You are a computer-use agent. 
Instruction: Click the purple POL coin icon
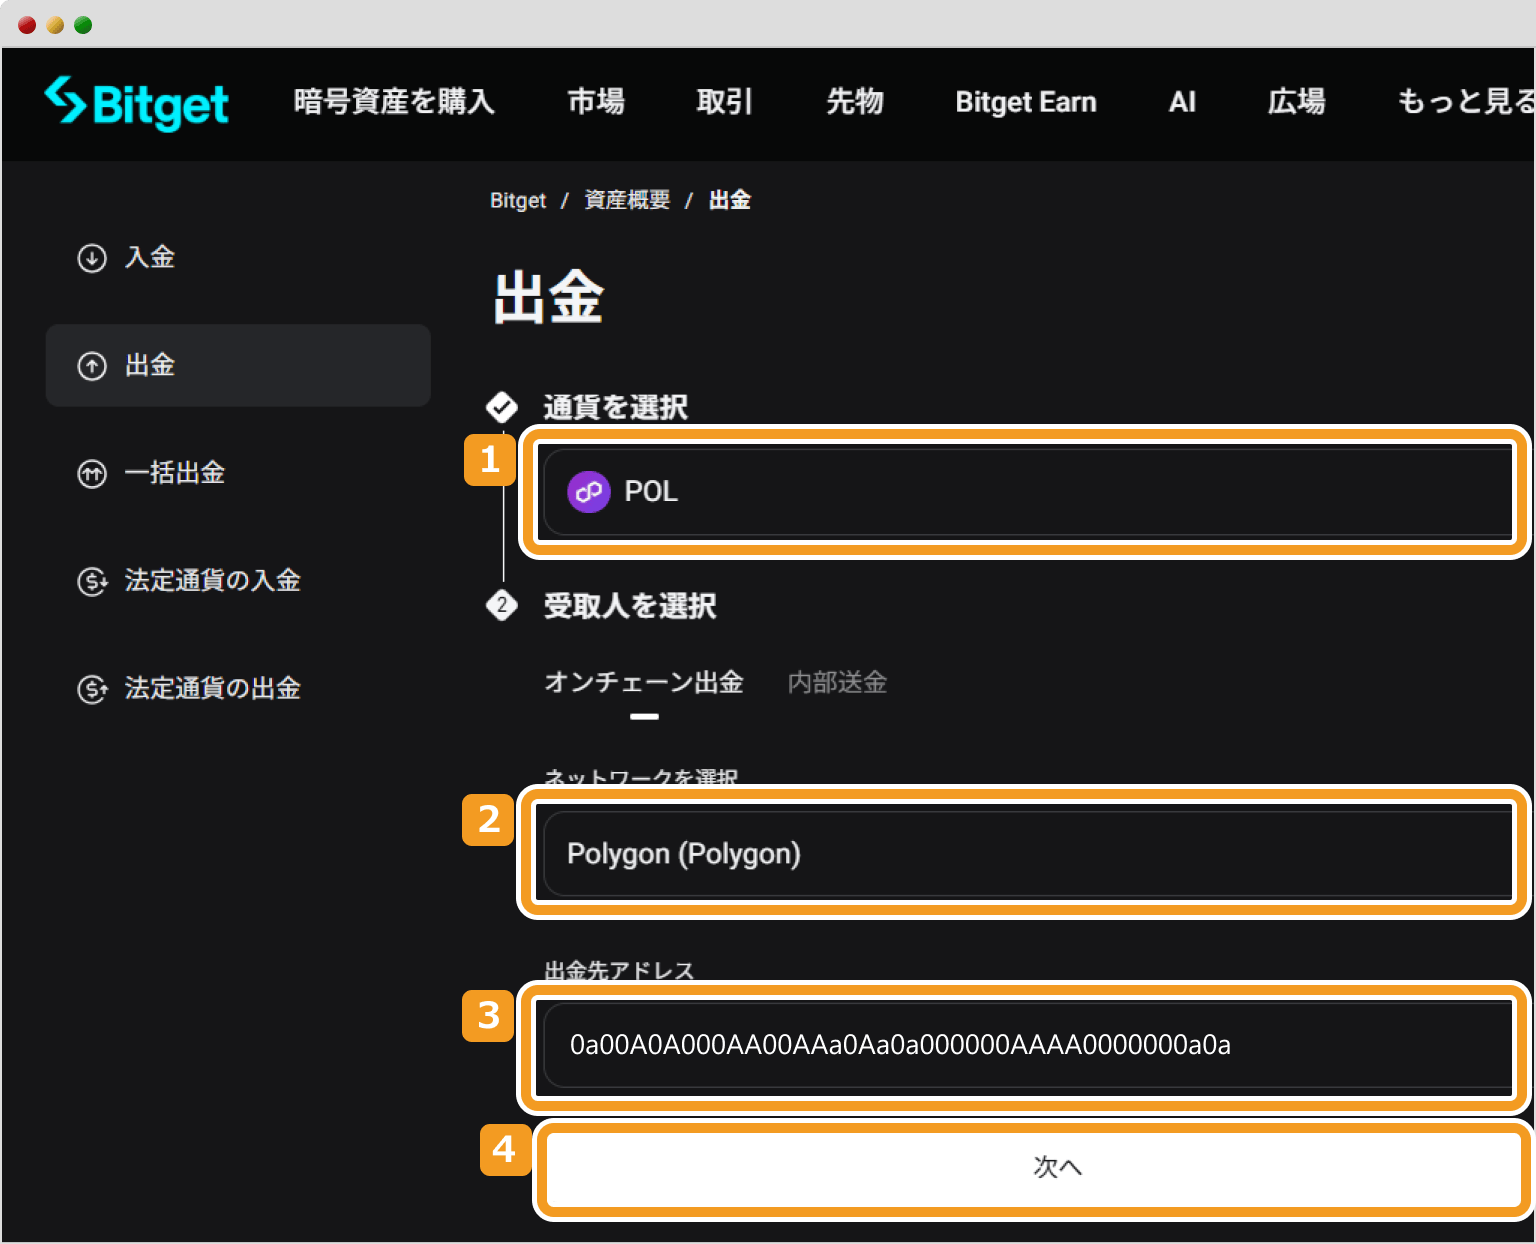pyautogui.click(x=589, y=492)
